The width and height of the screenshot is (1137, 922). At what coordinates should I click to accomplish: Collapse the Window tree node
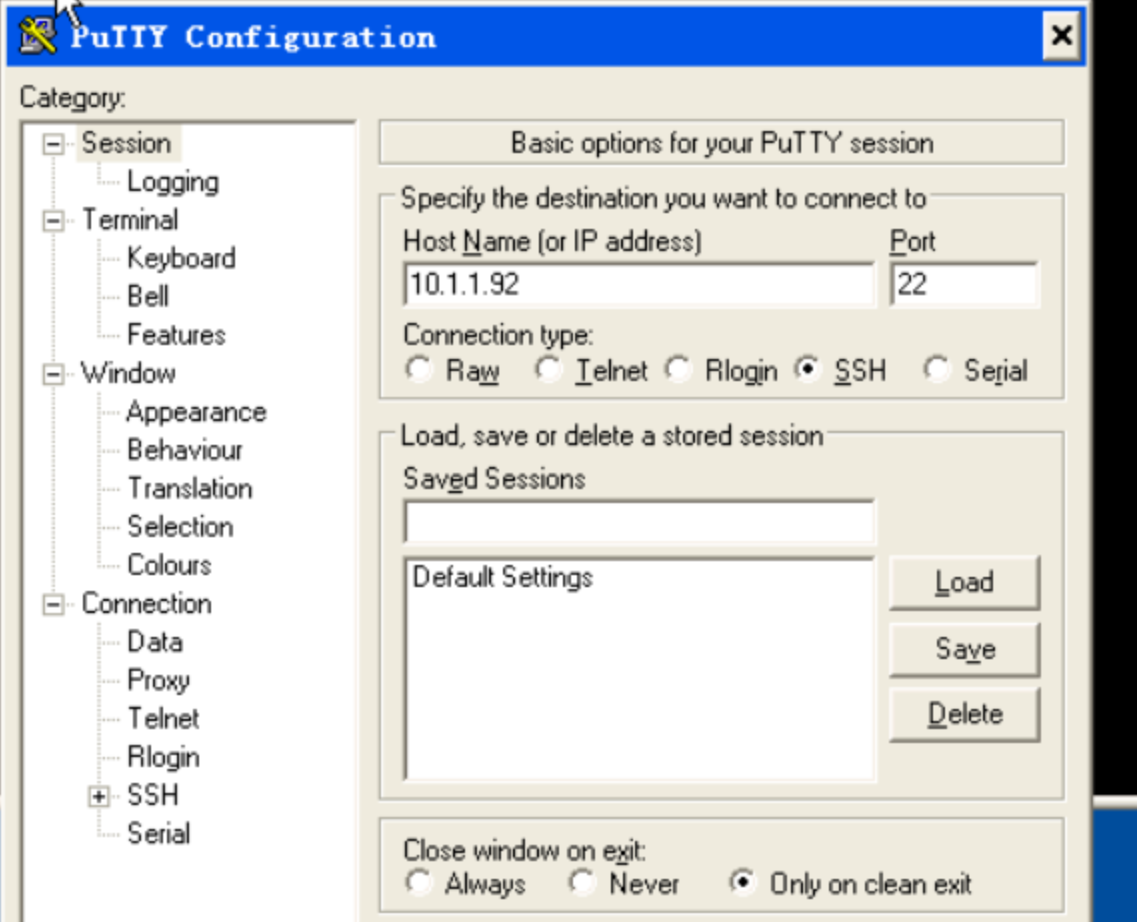click(x=53, y=374)
